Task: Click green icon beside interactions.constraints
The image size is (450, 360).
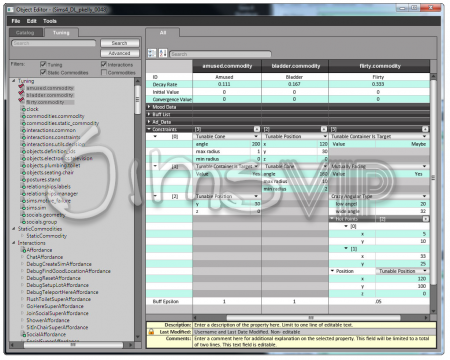Action: (24, 137)
